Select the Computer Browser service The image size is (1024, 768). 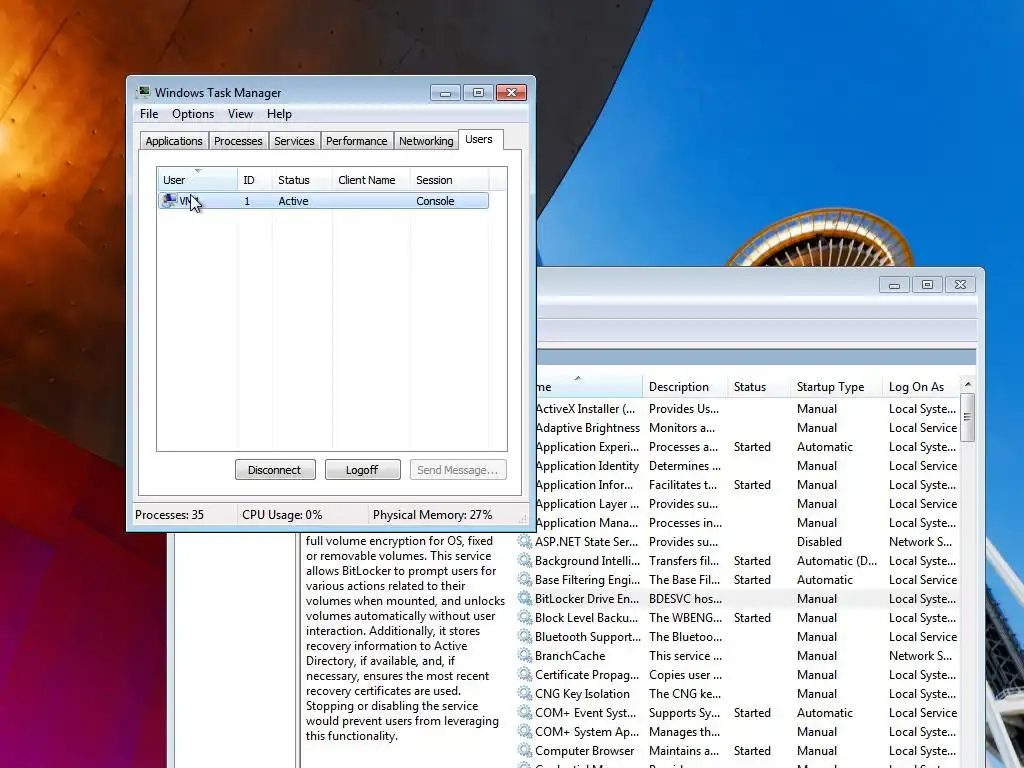(x=738, y=750)
